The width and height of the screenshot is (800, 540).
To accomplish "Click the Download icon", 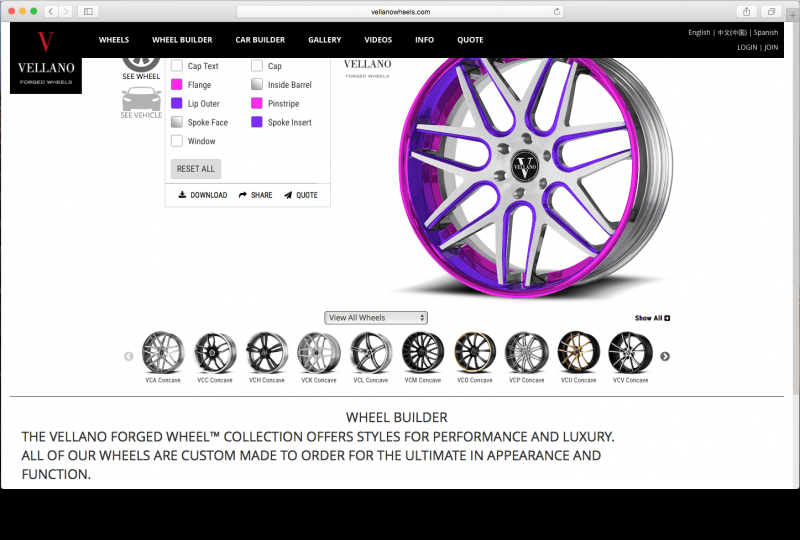I will pyautogui.click(x=182, y=195).
